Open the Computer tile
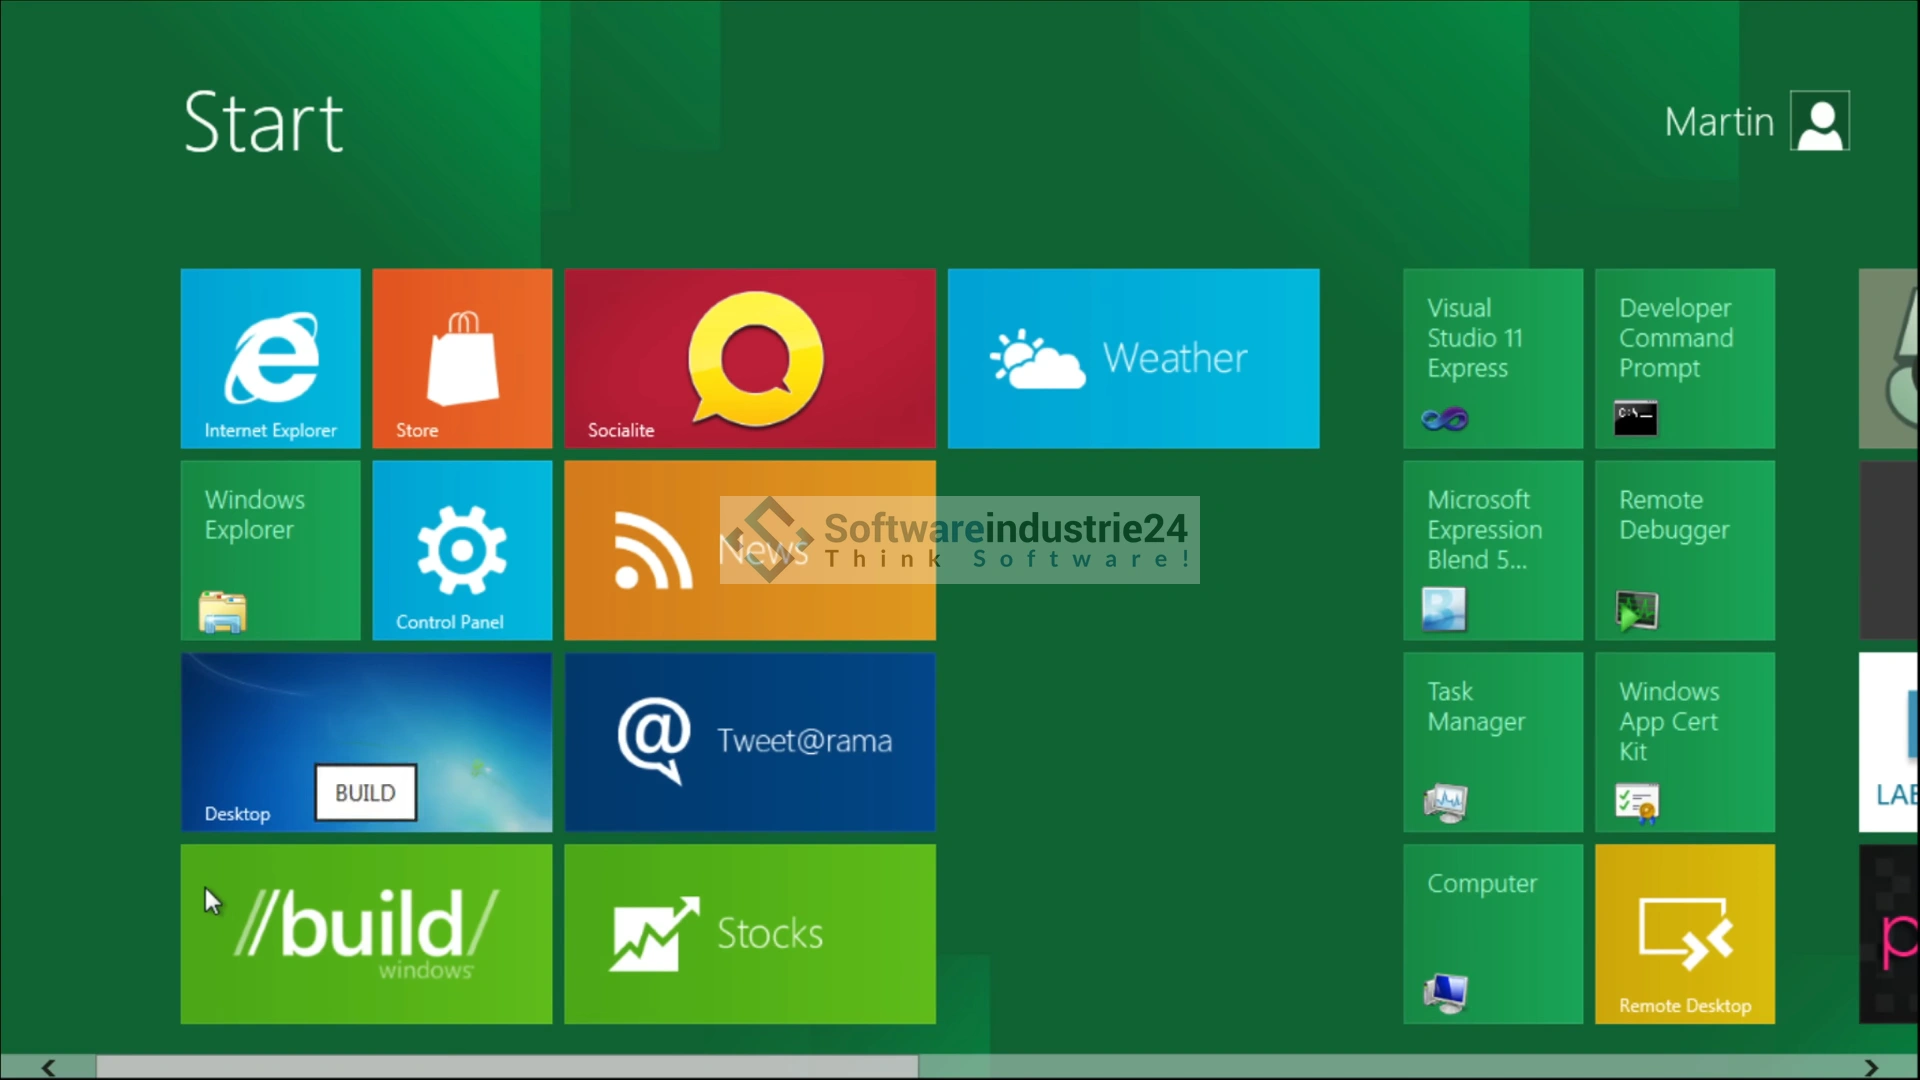 tap(1493, 934)
